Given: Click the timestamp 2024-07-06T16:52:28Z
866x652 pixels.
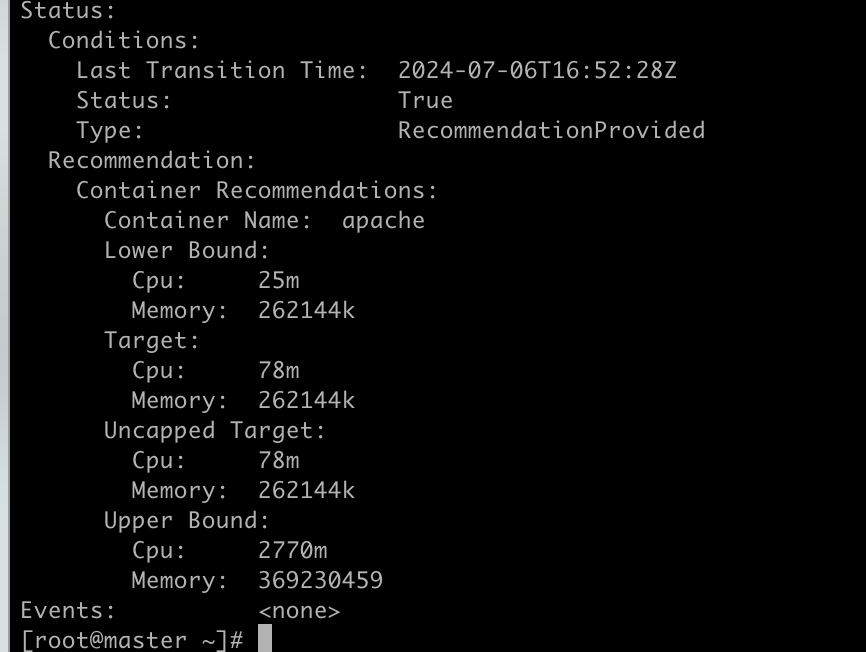Looking at the screenshot, I should [x=537, y=70].
